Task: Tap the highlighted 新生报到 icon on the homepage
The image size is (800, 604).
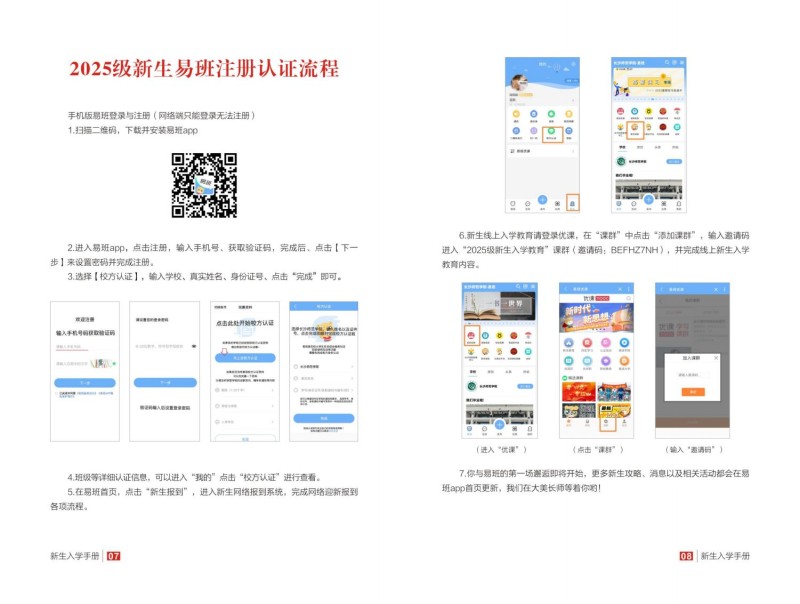Action: pyautogui.click(x=634, y=128)
